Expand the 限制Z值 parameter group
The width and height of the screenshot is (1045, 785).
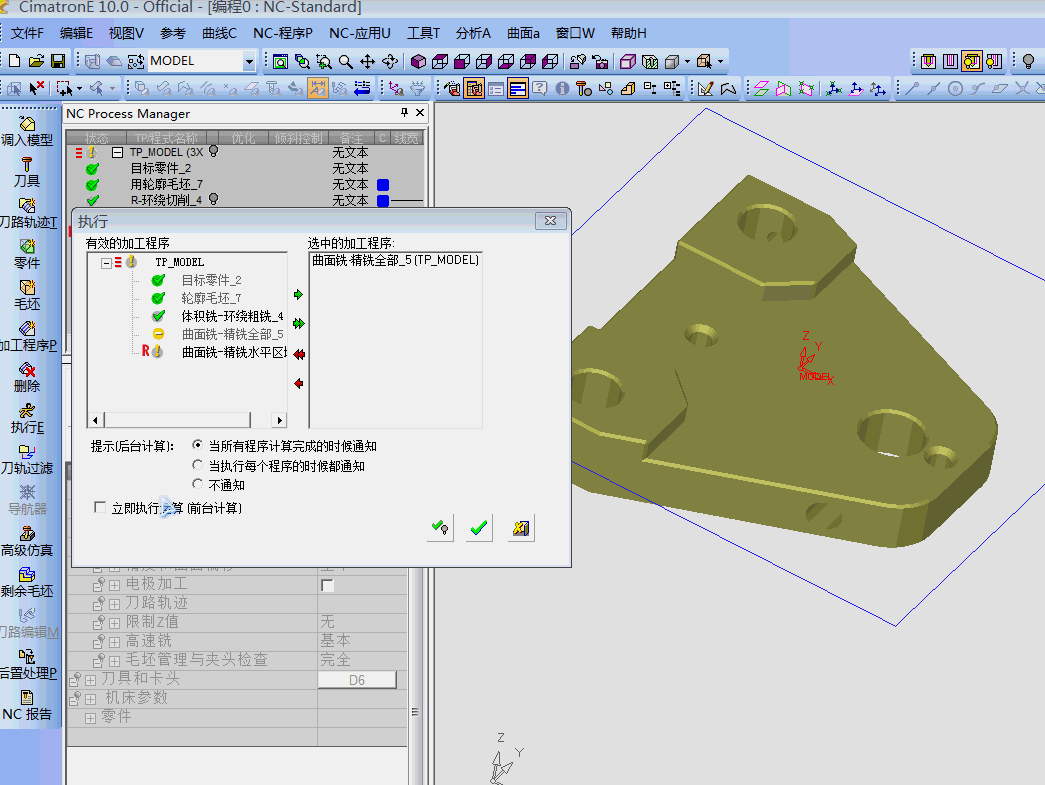[115, 623]
